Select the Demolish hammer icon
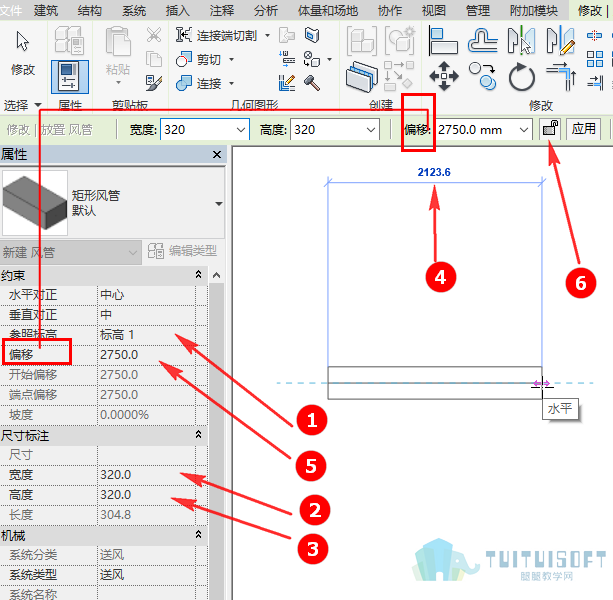613x600 pixels. pyautogui.click(x=312, y=83)
